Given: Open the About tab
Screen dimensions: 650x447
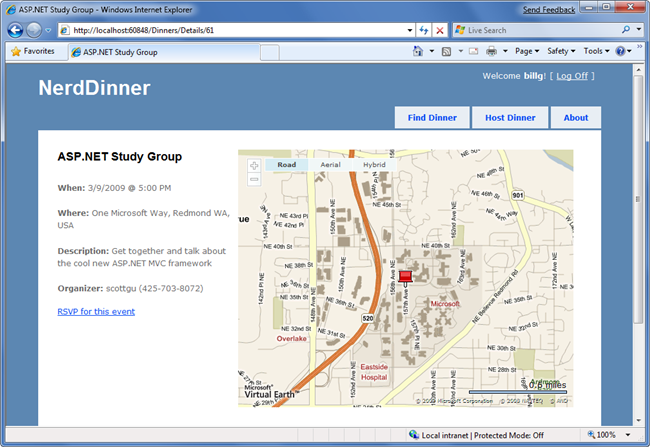Looking at the screenshot, I should [x=575, y=118].
